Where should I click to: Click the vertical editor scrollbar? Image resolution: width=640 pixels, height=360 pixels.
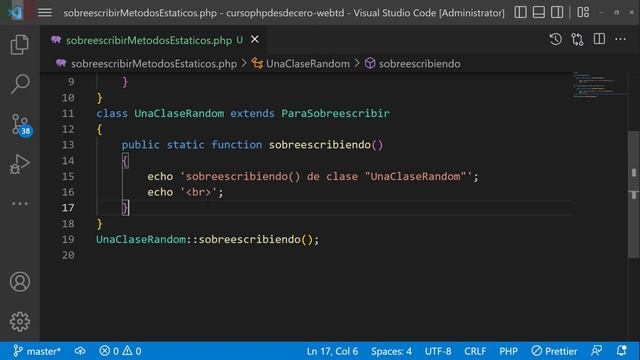pyautogui.click(x=633, y=194)
